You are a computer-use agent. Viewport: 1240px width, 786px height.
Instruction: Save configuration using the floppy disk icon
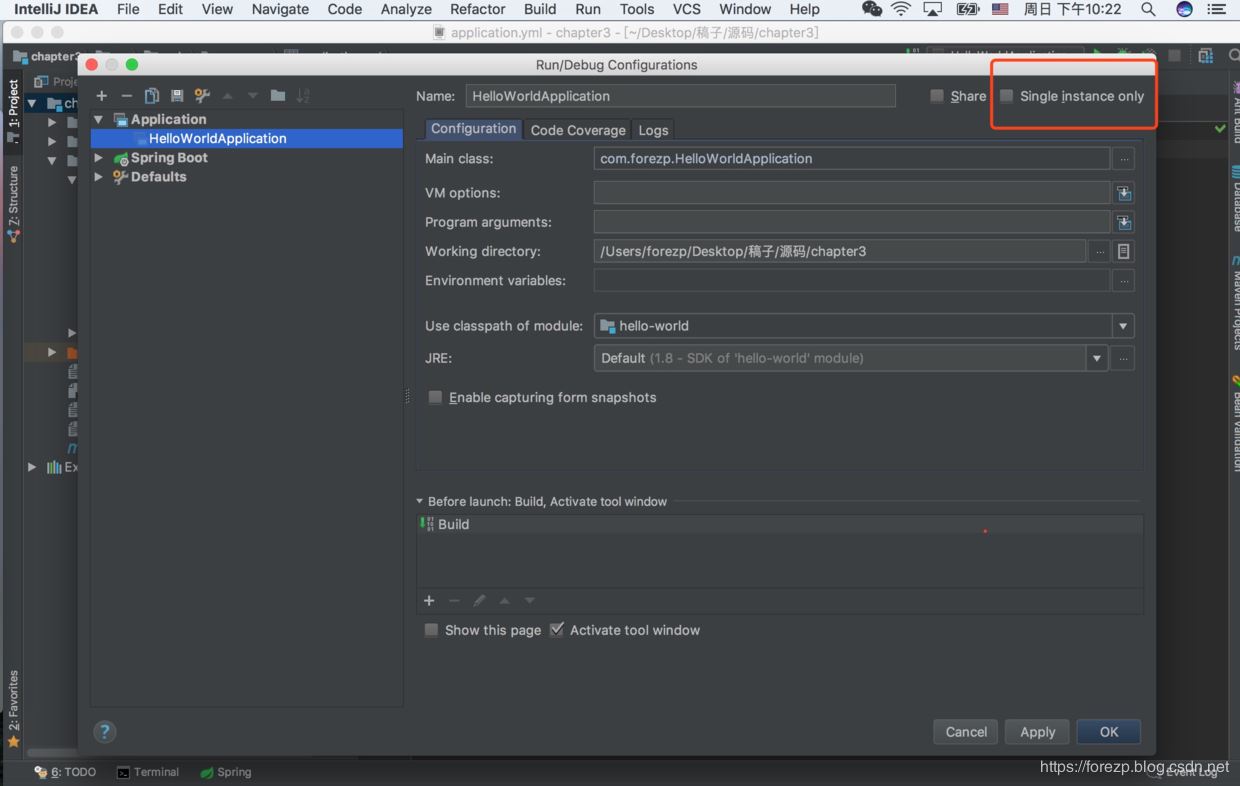click(177, 96)
